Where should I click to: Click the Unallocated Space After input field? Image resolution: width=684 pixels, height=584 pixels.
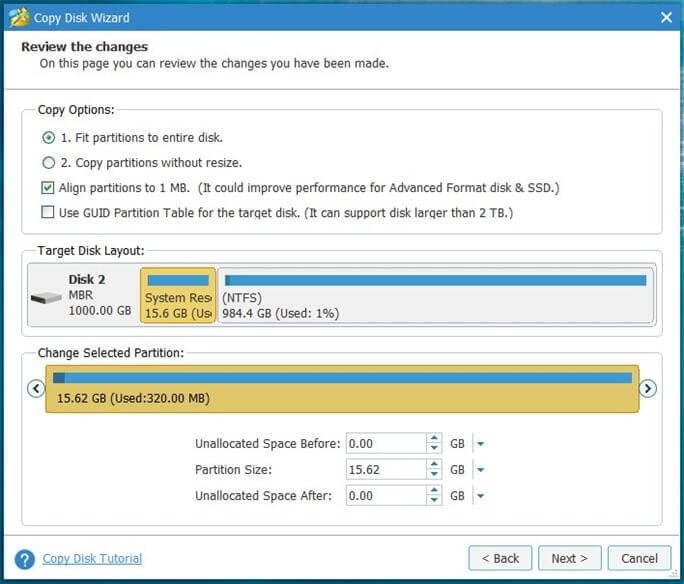pyautogui.click(x=386, y=496)
